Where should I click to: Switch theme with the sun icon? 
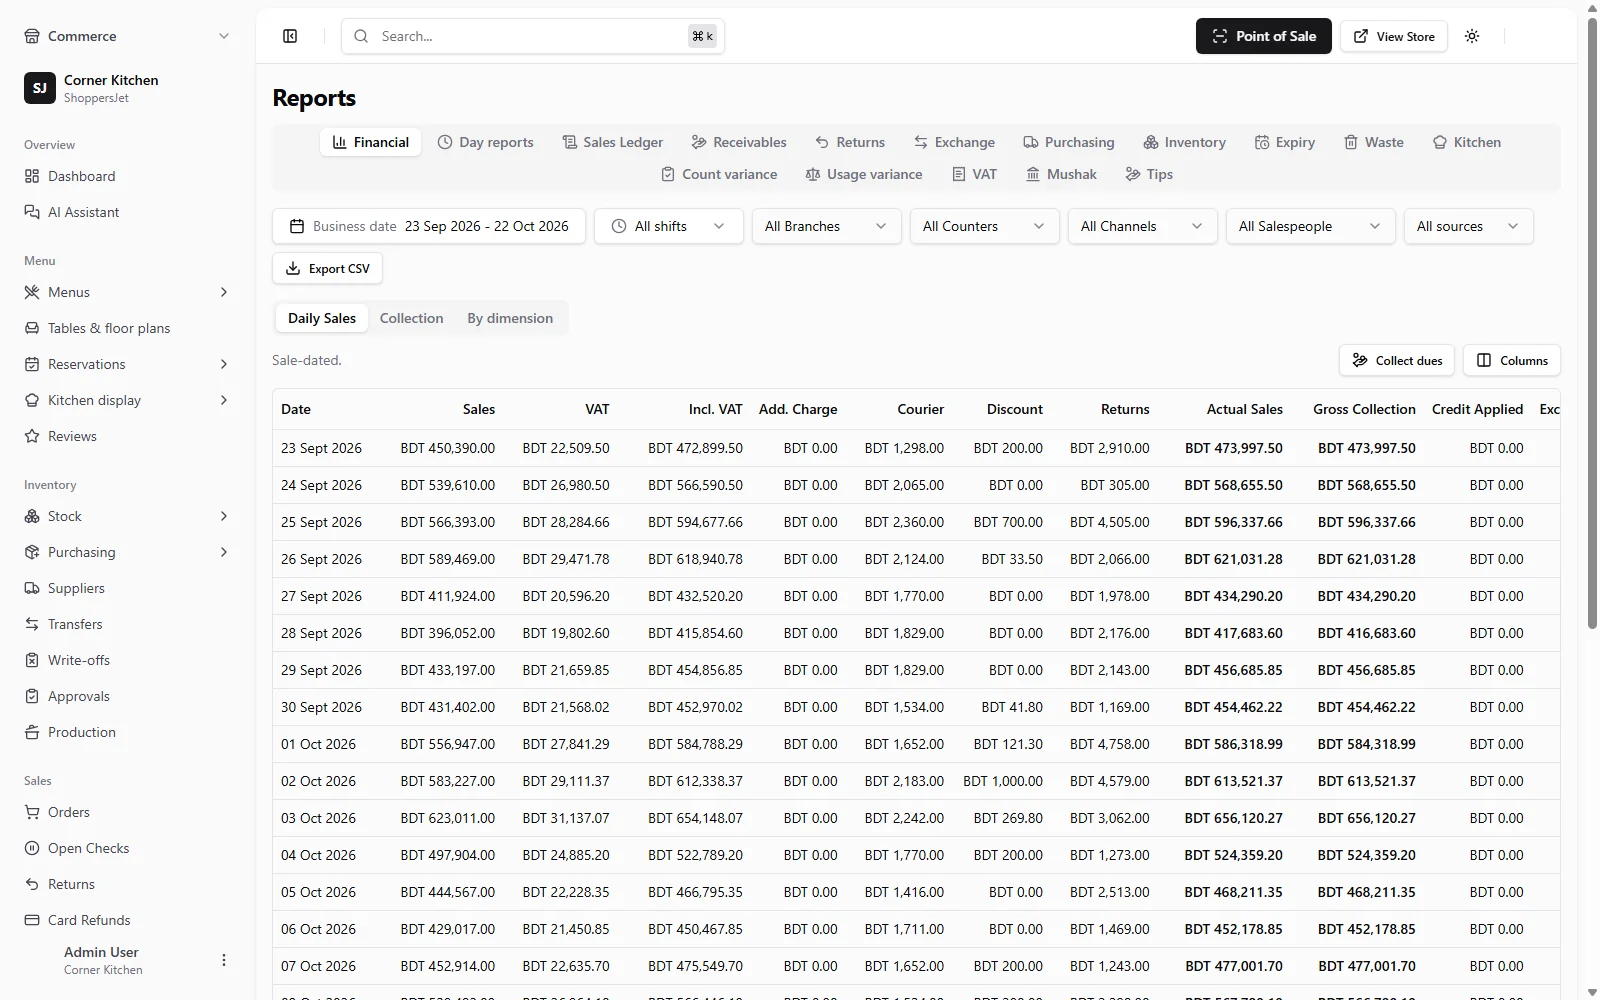pos(1472,36)
